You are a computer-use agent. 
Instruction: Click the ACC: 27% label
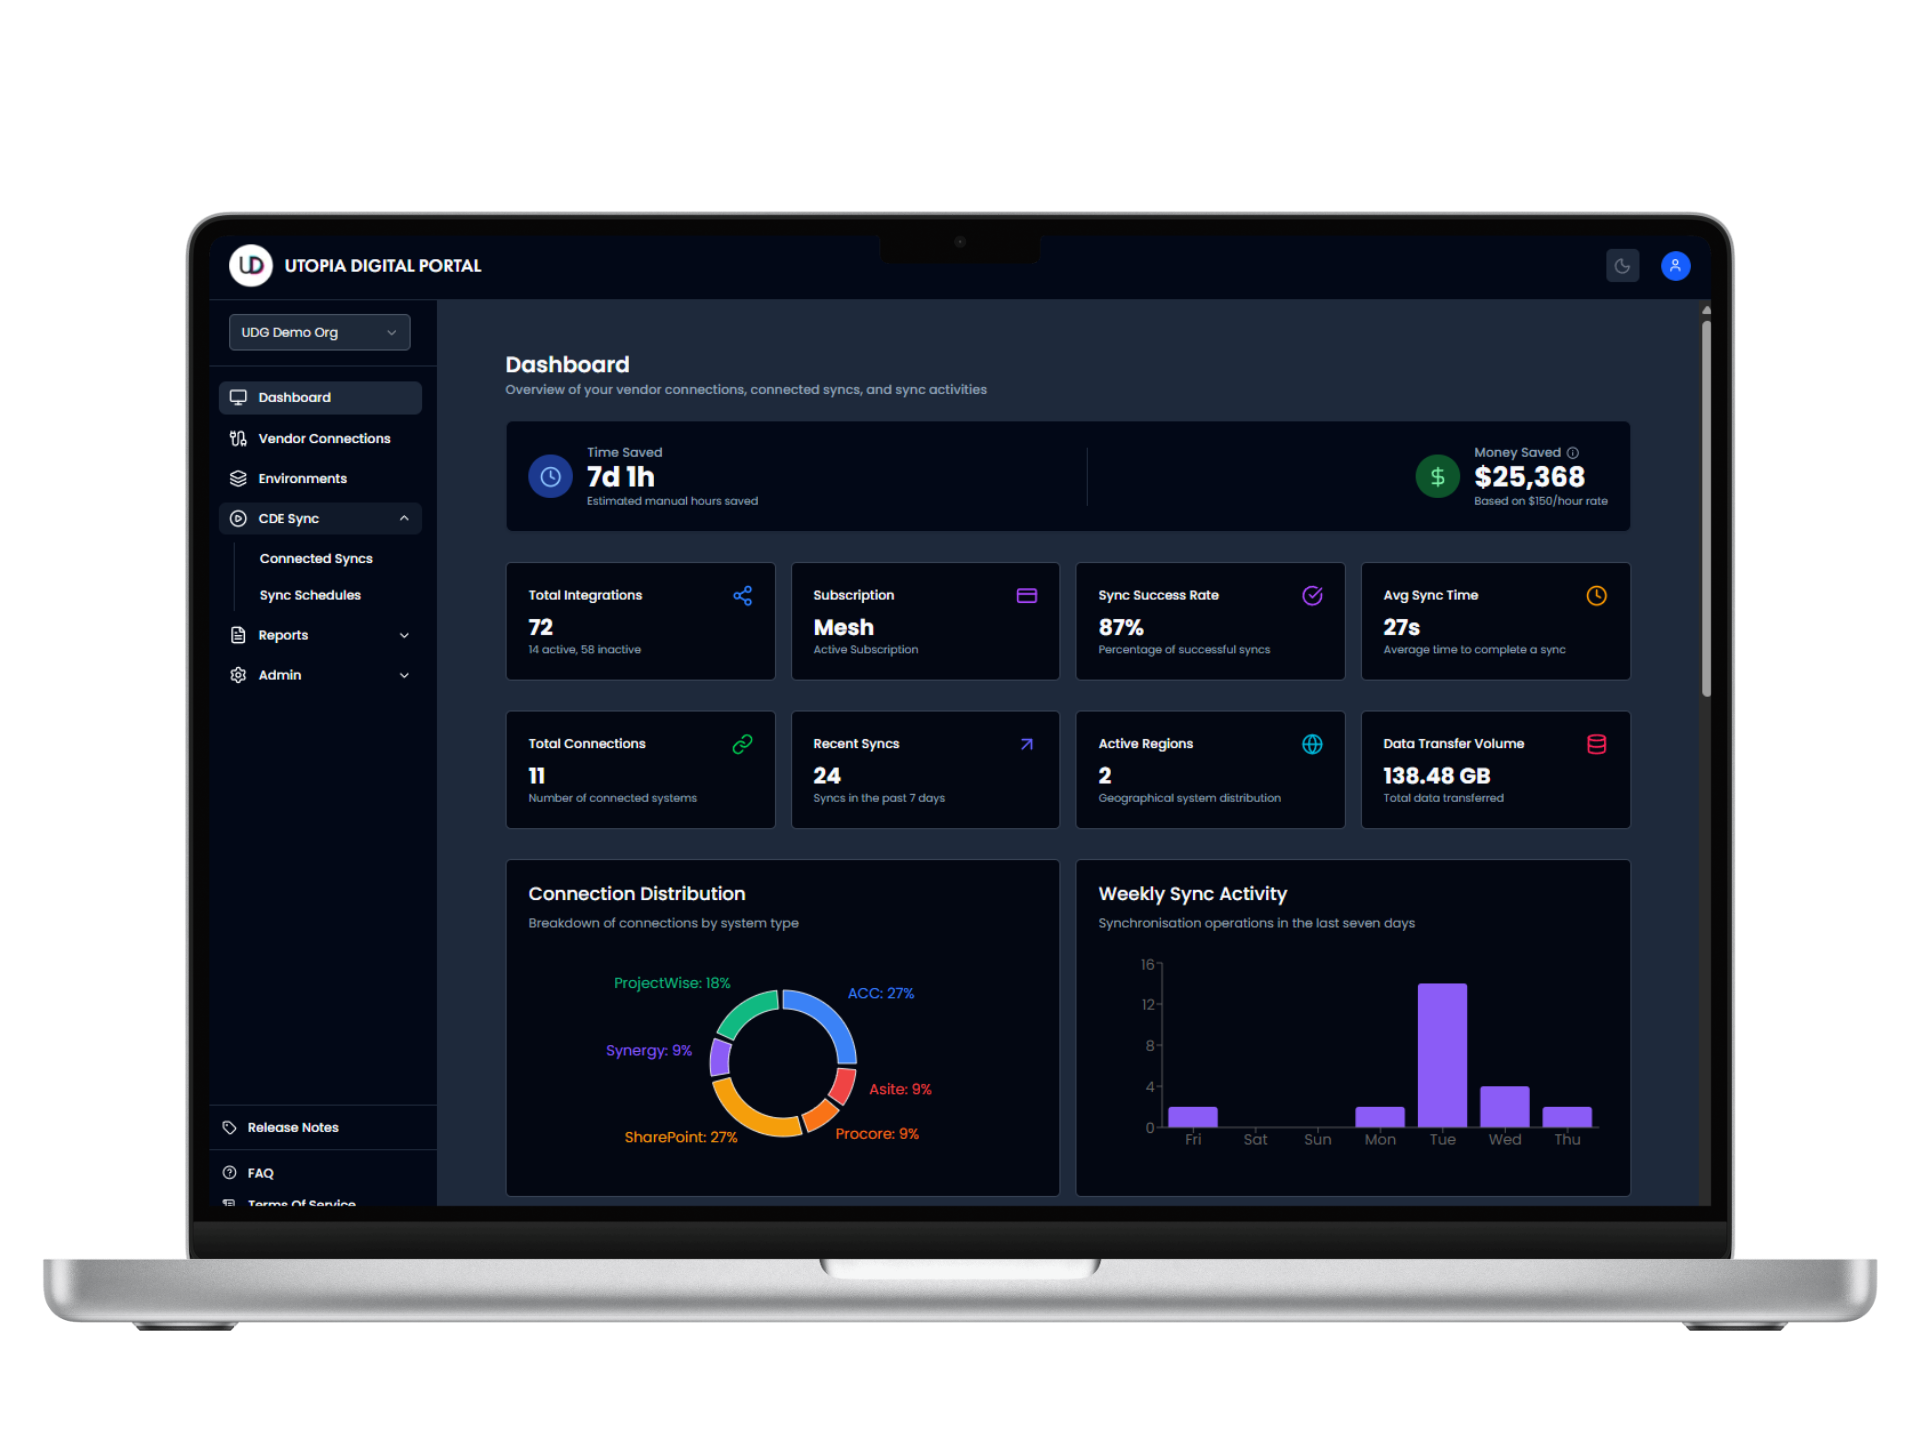(x=881, y=993)
